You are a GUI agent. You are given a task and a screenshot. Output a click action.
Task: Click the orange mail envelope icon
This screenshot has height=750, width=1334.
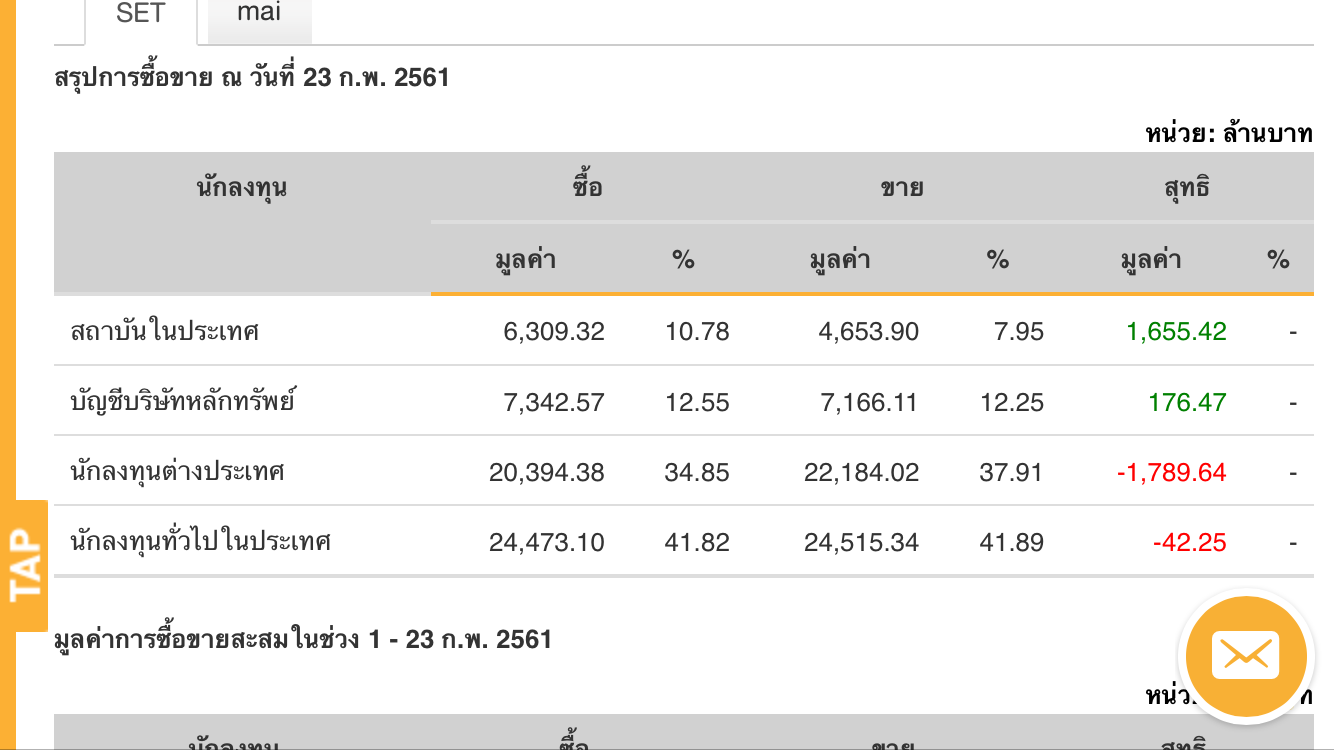[1245, 657]
